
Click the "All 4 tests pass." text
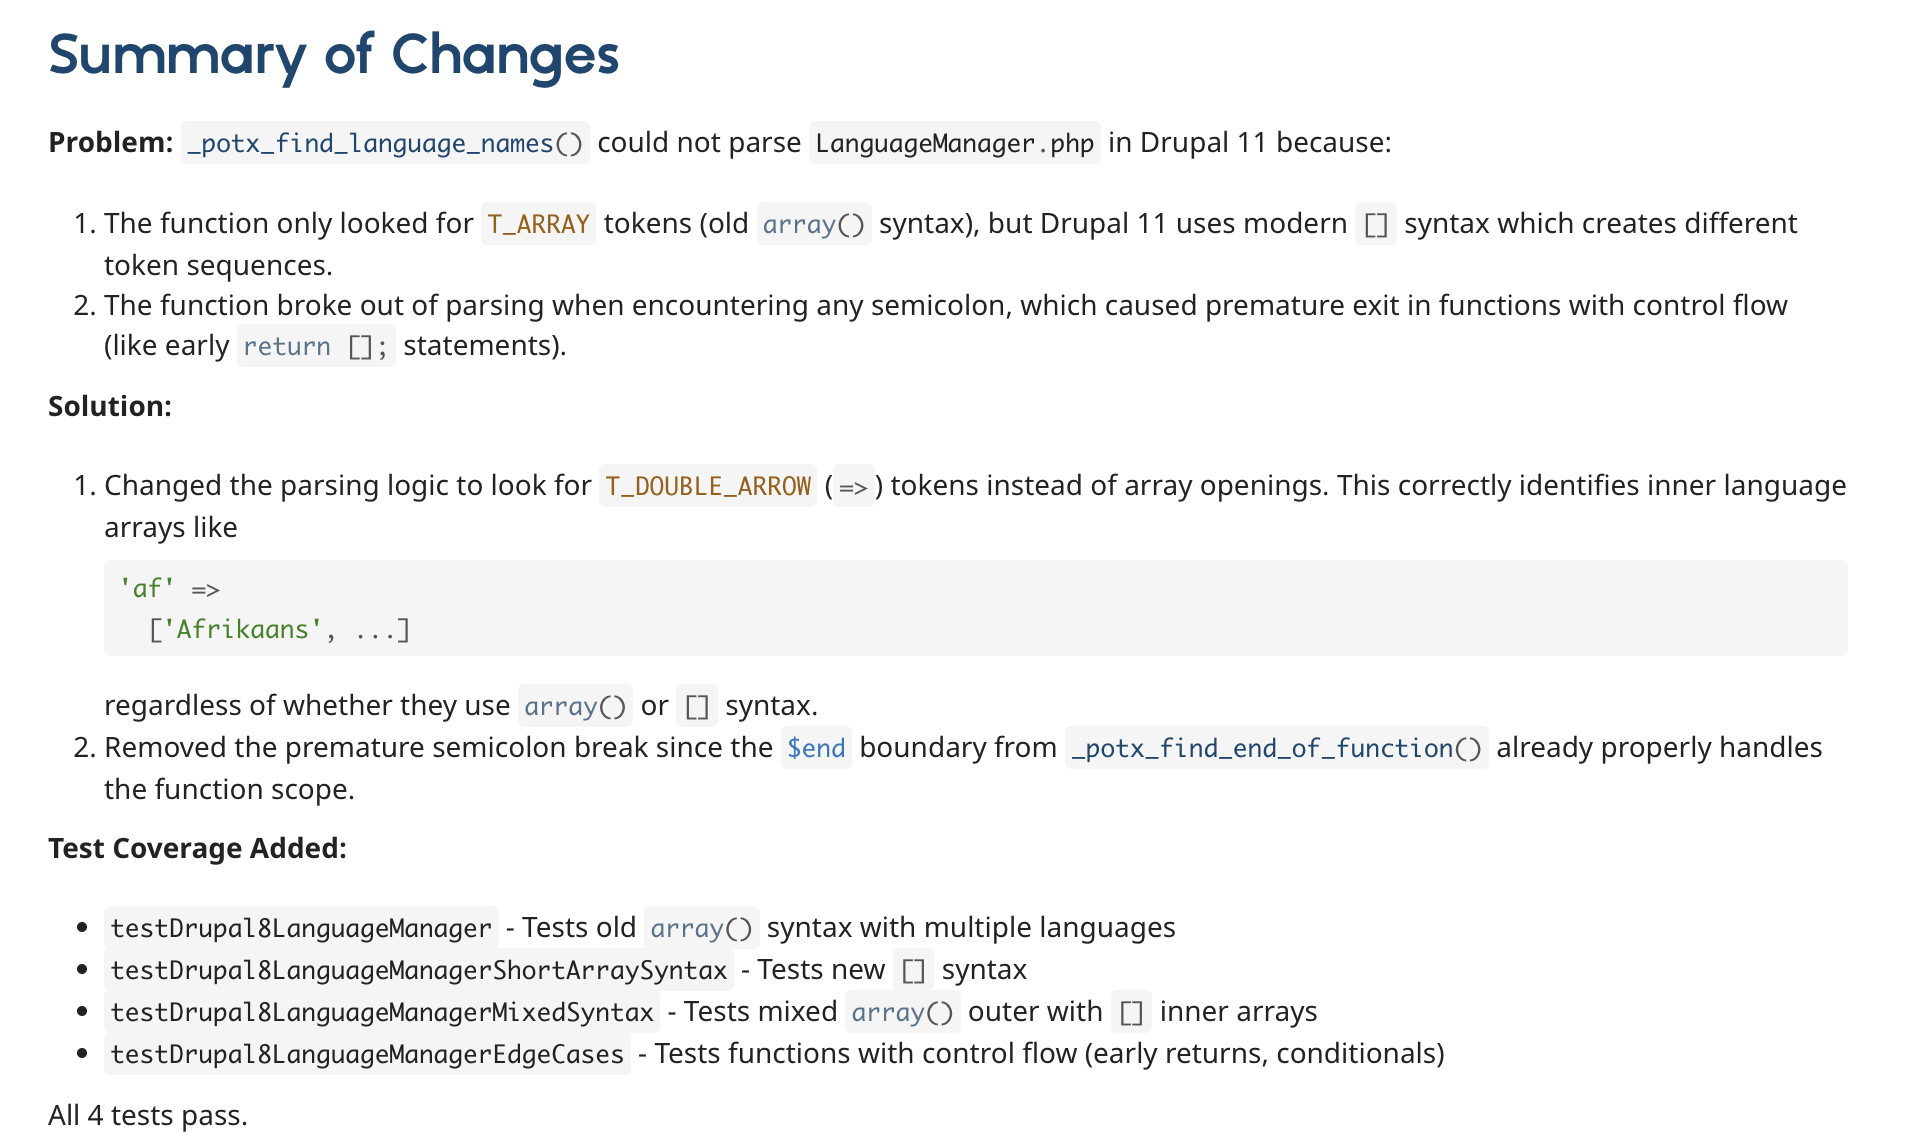[148, 1116]
